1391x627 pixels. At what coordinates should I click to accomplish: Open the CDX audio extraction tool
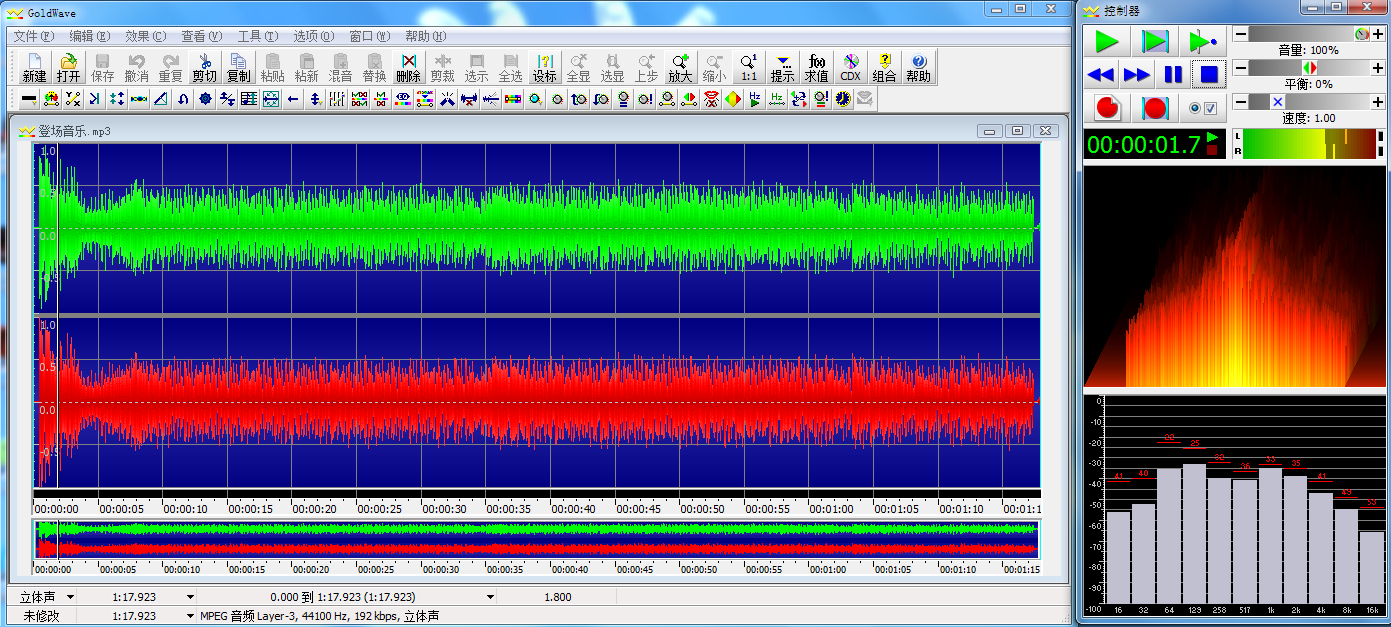coord(850,67)
